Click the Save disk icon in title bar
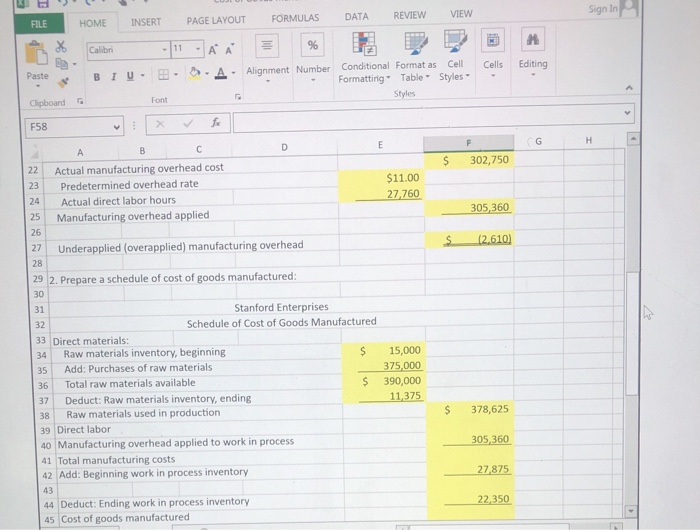700x530 pixels. click(42, 4)
